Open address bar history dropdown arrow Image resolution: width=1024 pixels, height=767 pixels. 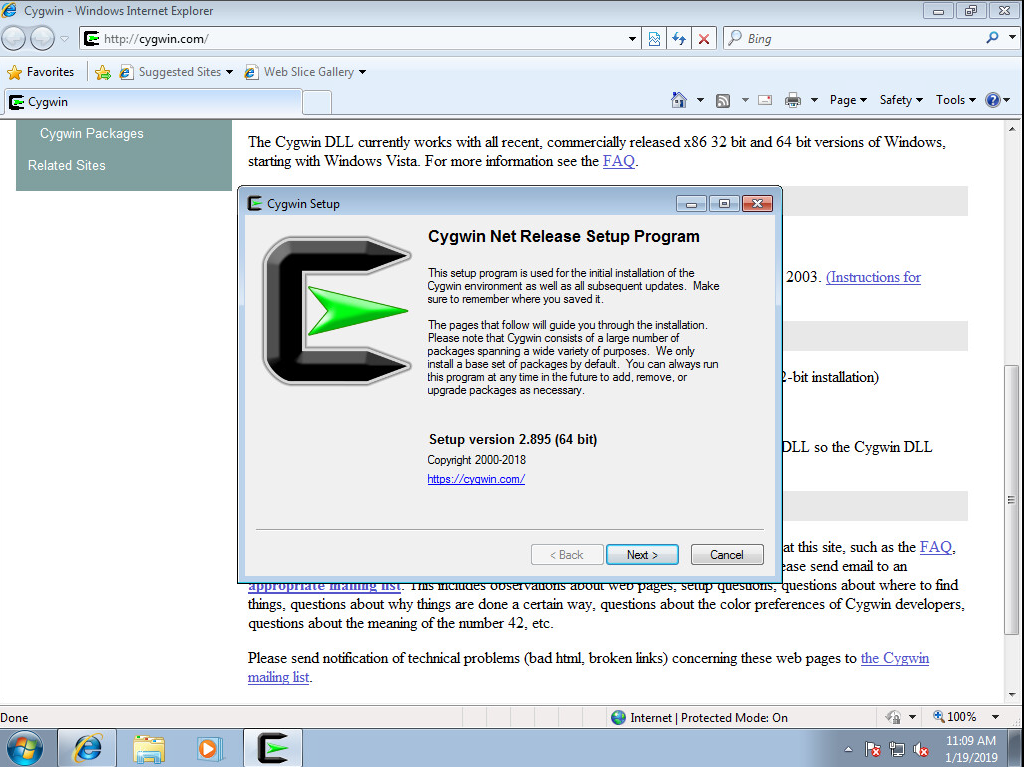click(x=632, y=39)
